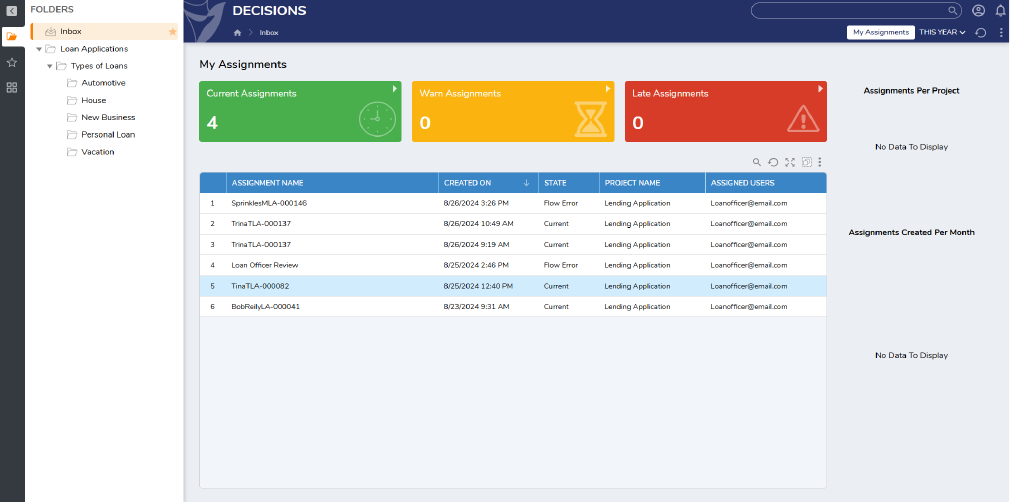The image size is (1010, 502).
Task: Click the home breadcrumb icon
Action: 237,33
